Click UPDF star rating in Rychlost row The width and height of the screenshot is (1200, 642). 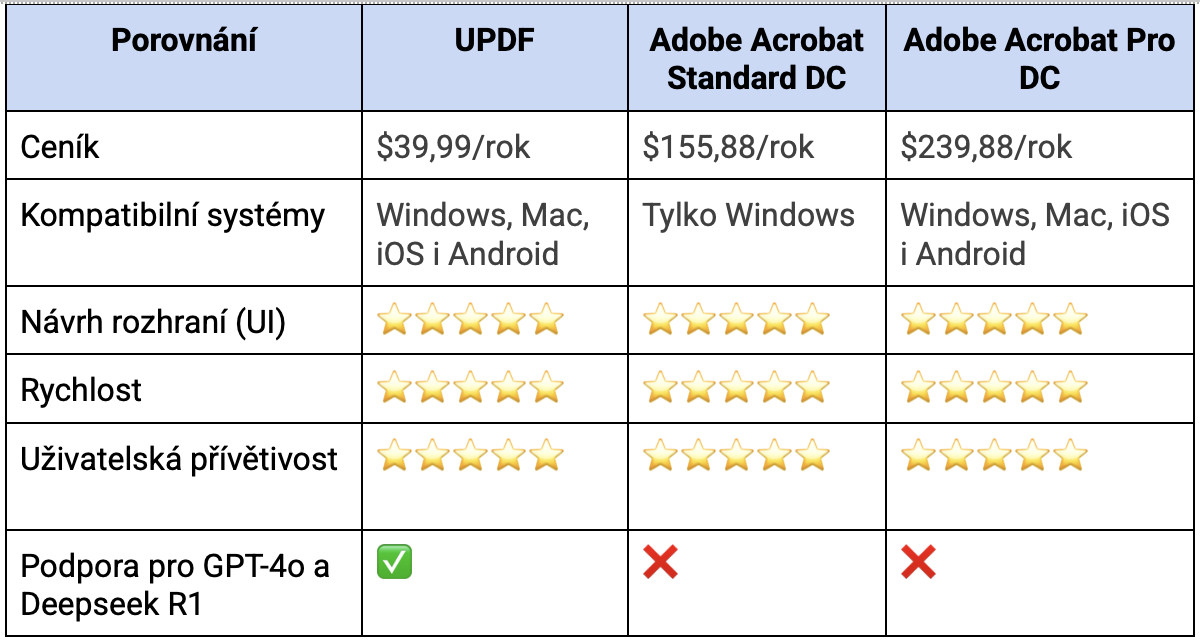point(471,388)
